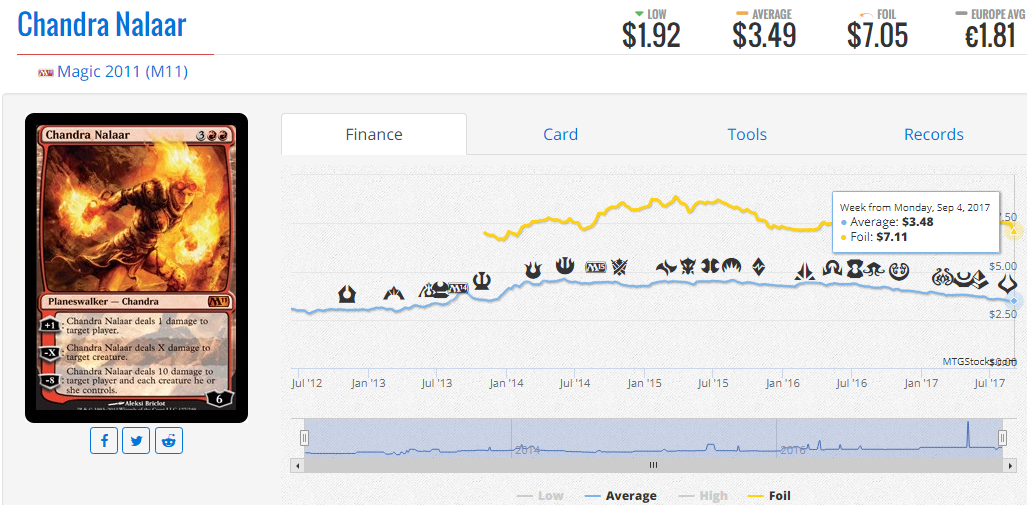The image size is (1027, 505).
Task: Click the €1.81 Europe average price
Action: tap(990, 36)
